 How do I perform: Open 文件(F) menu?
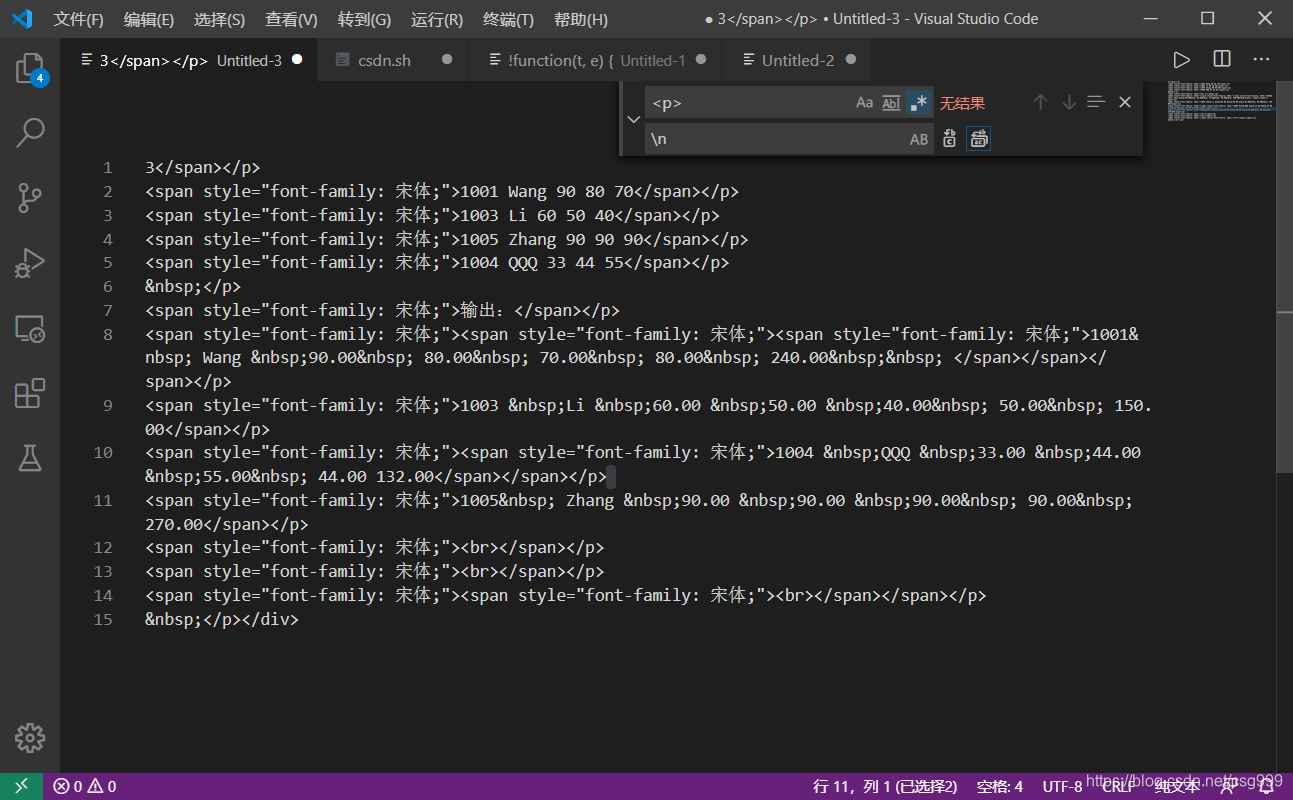coord(78,19)
